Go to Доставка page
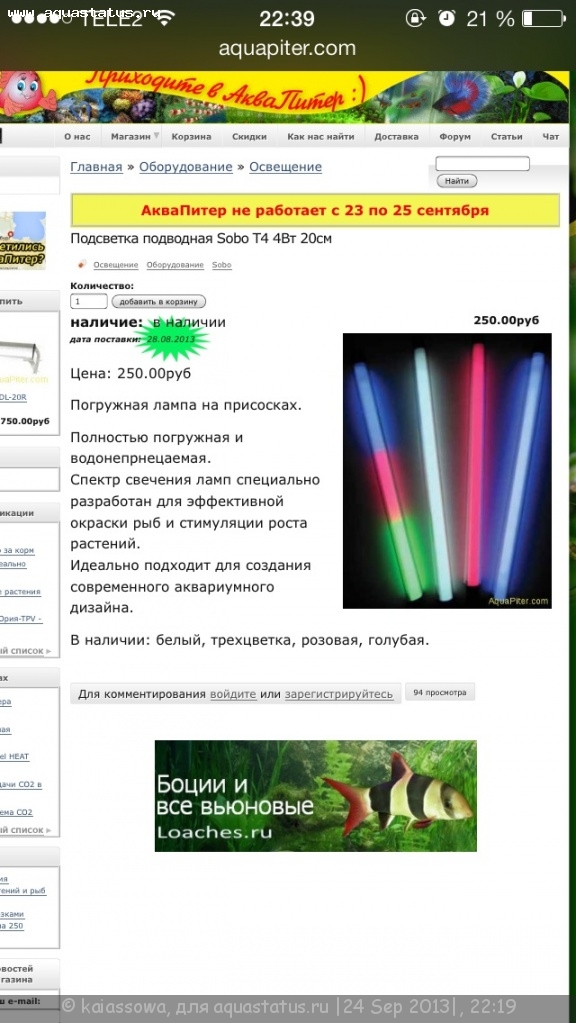The image size is (576, 1023). click(397, 136)
